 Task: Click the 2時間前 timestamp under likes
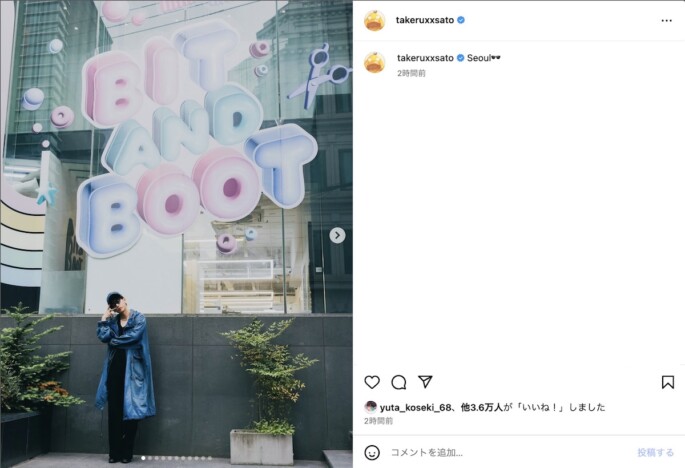pos(378,421)
